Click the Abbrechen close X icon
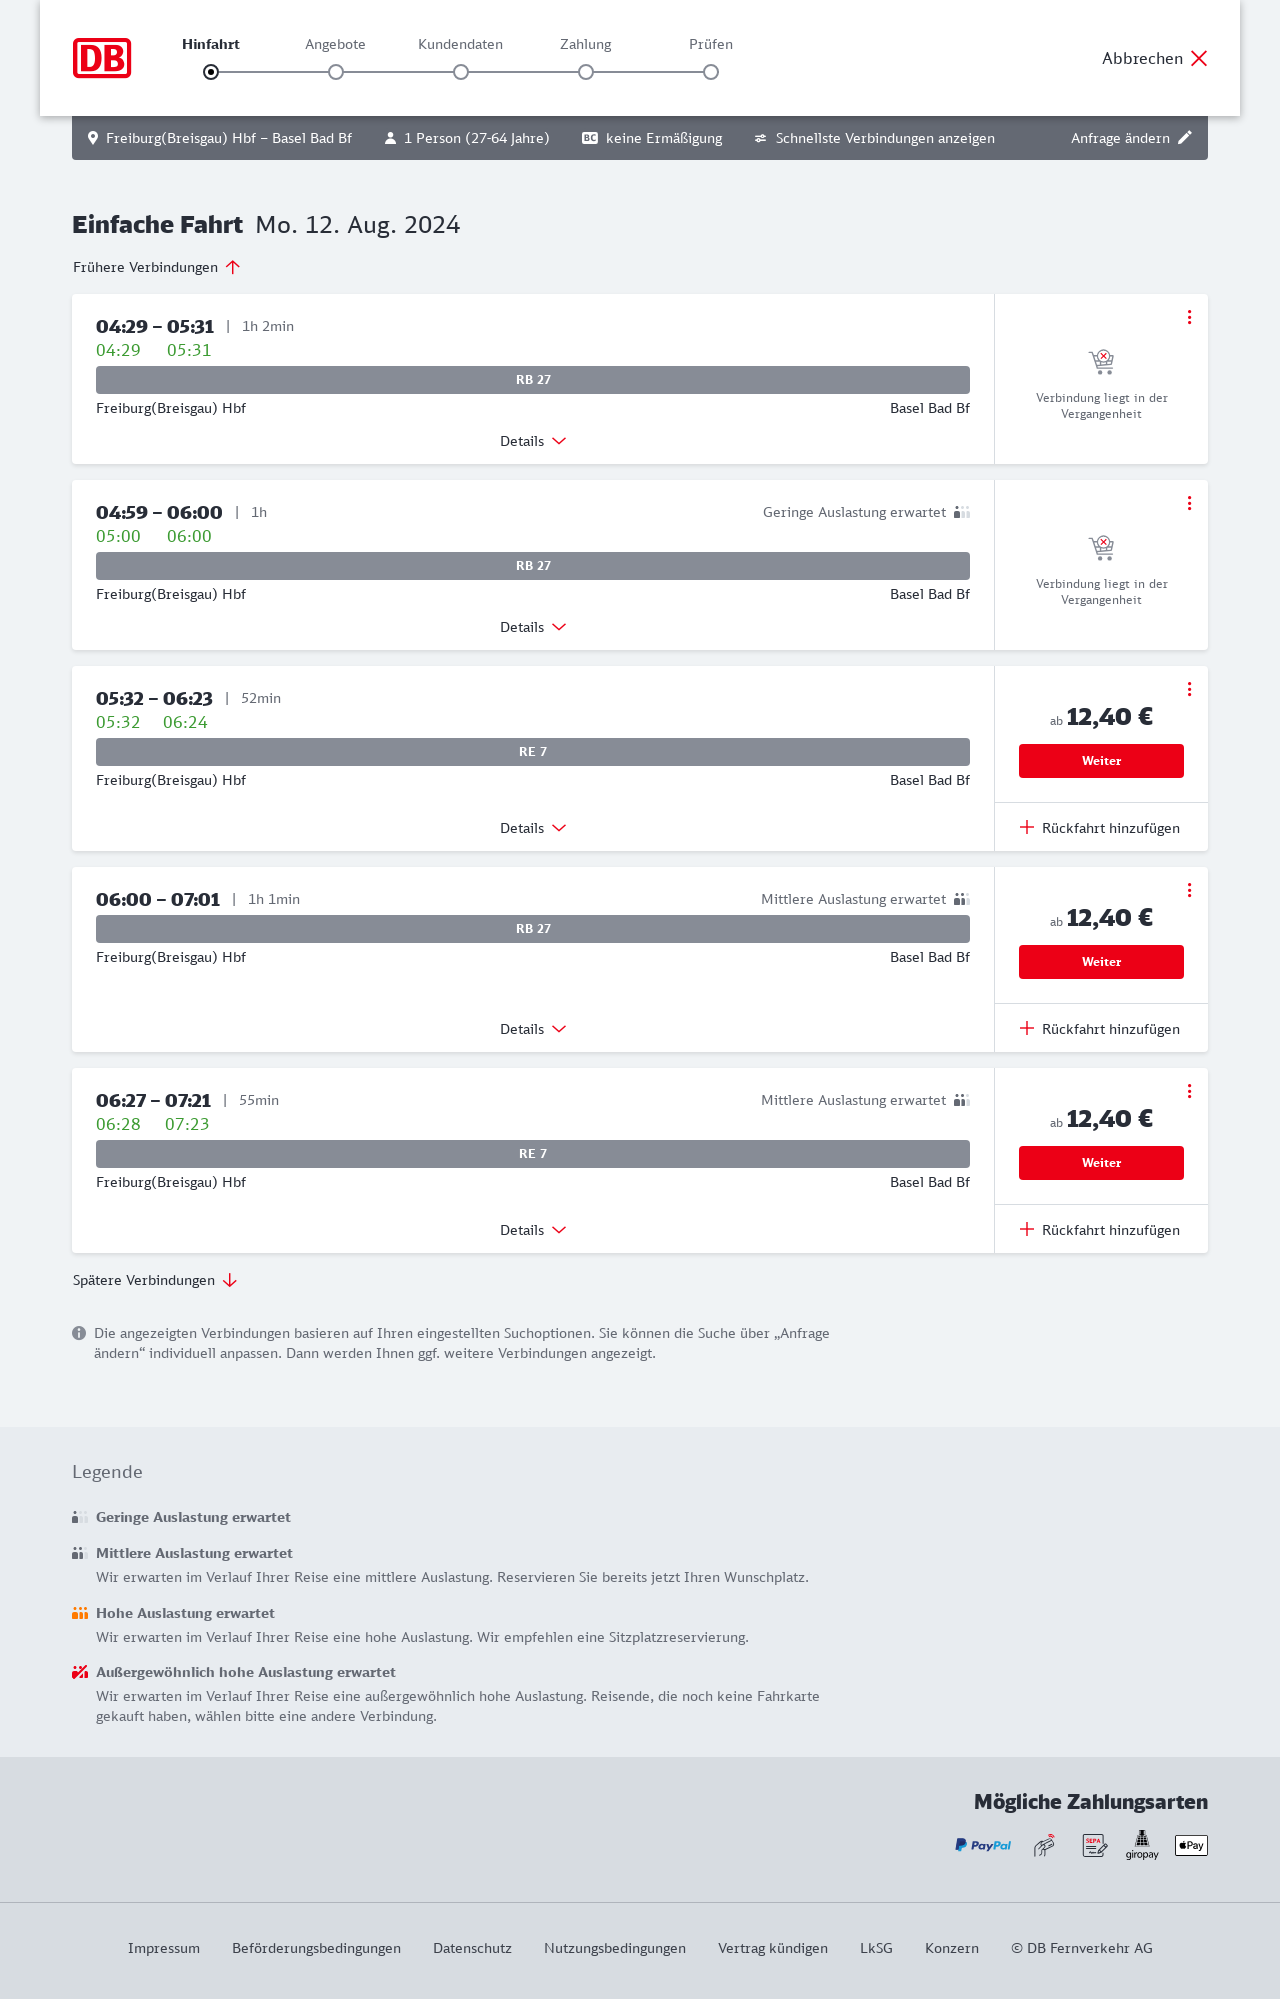This screenshot has height=1999, width=1280. point(1199,58)
